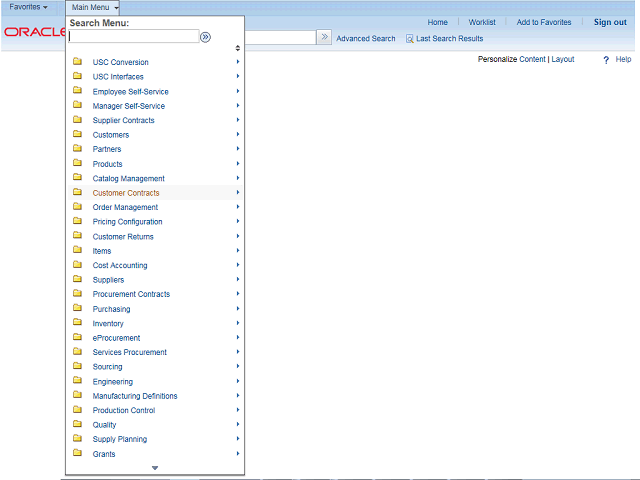Viewport: 640px width, 480px height.
Task: Open the Order Management menu item
Action: coord(125,207)
